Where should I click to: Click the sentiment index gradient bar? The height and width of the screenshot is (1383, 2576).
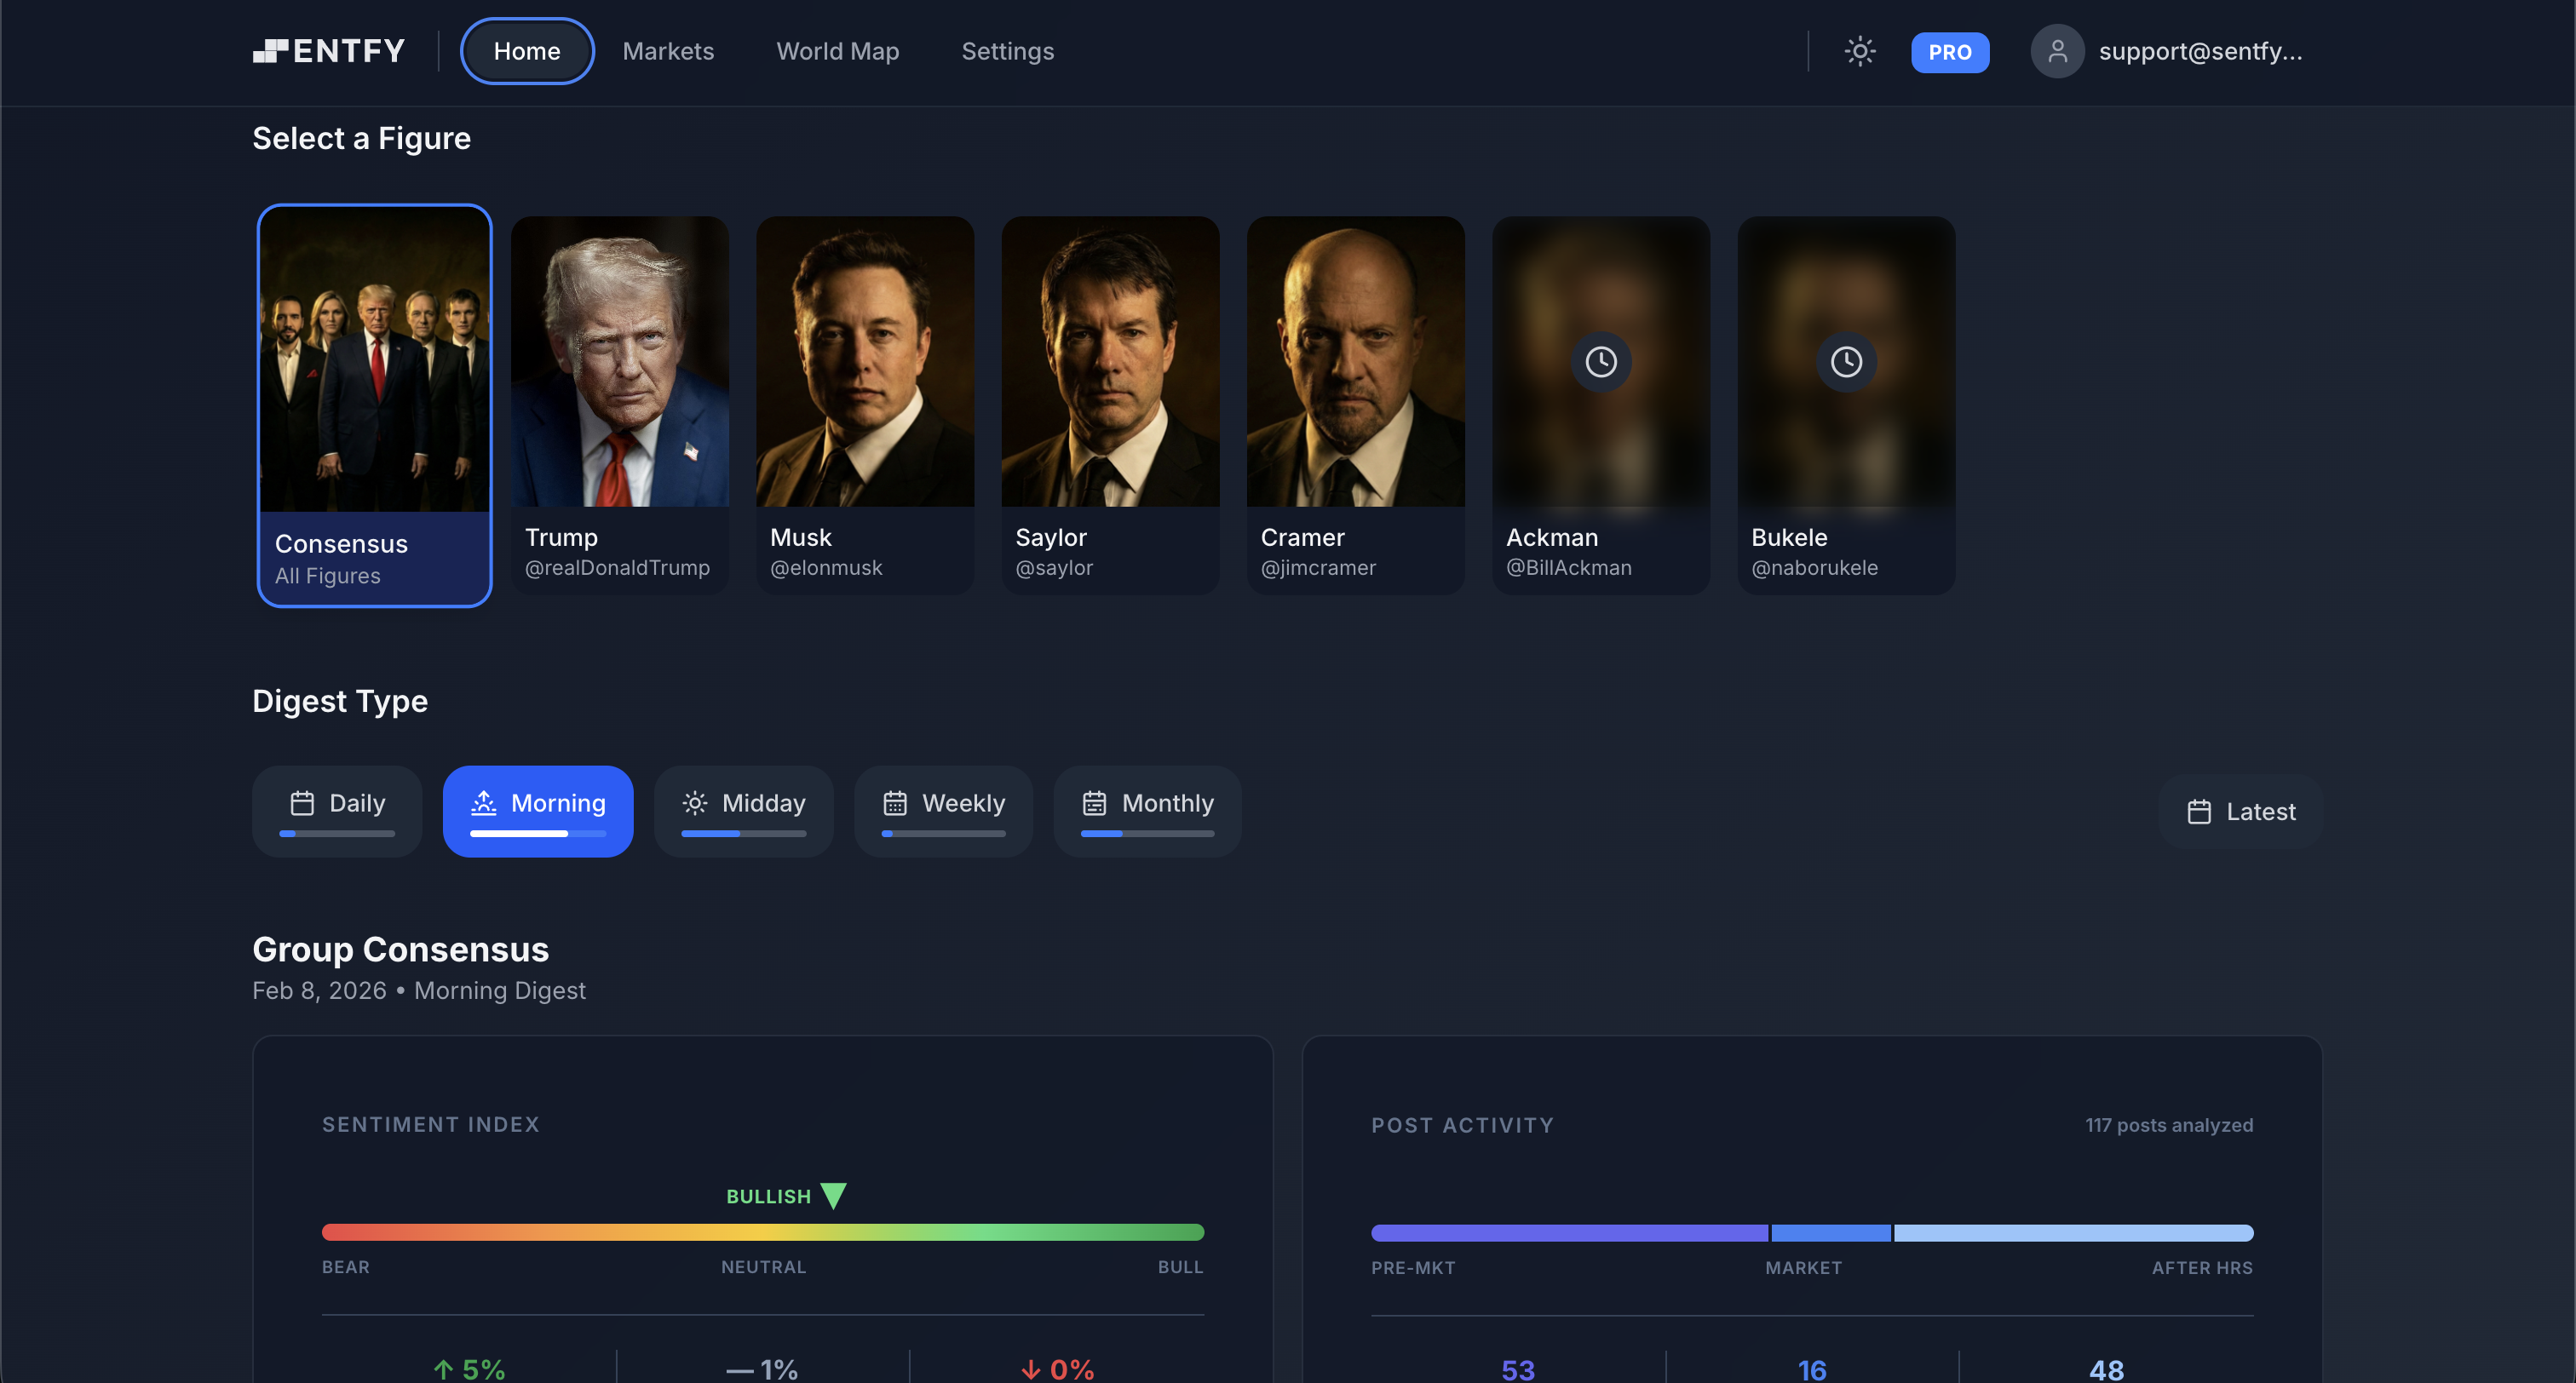(762, 1232)
